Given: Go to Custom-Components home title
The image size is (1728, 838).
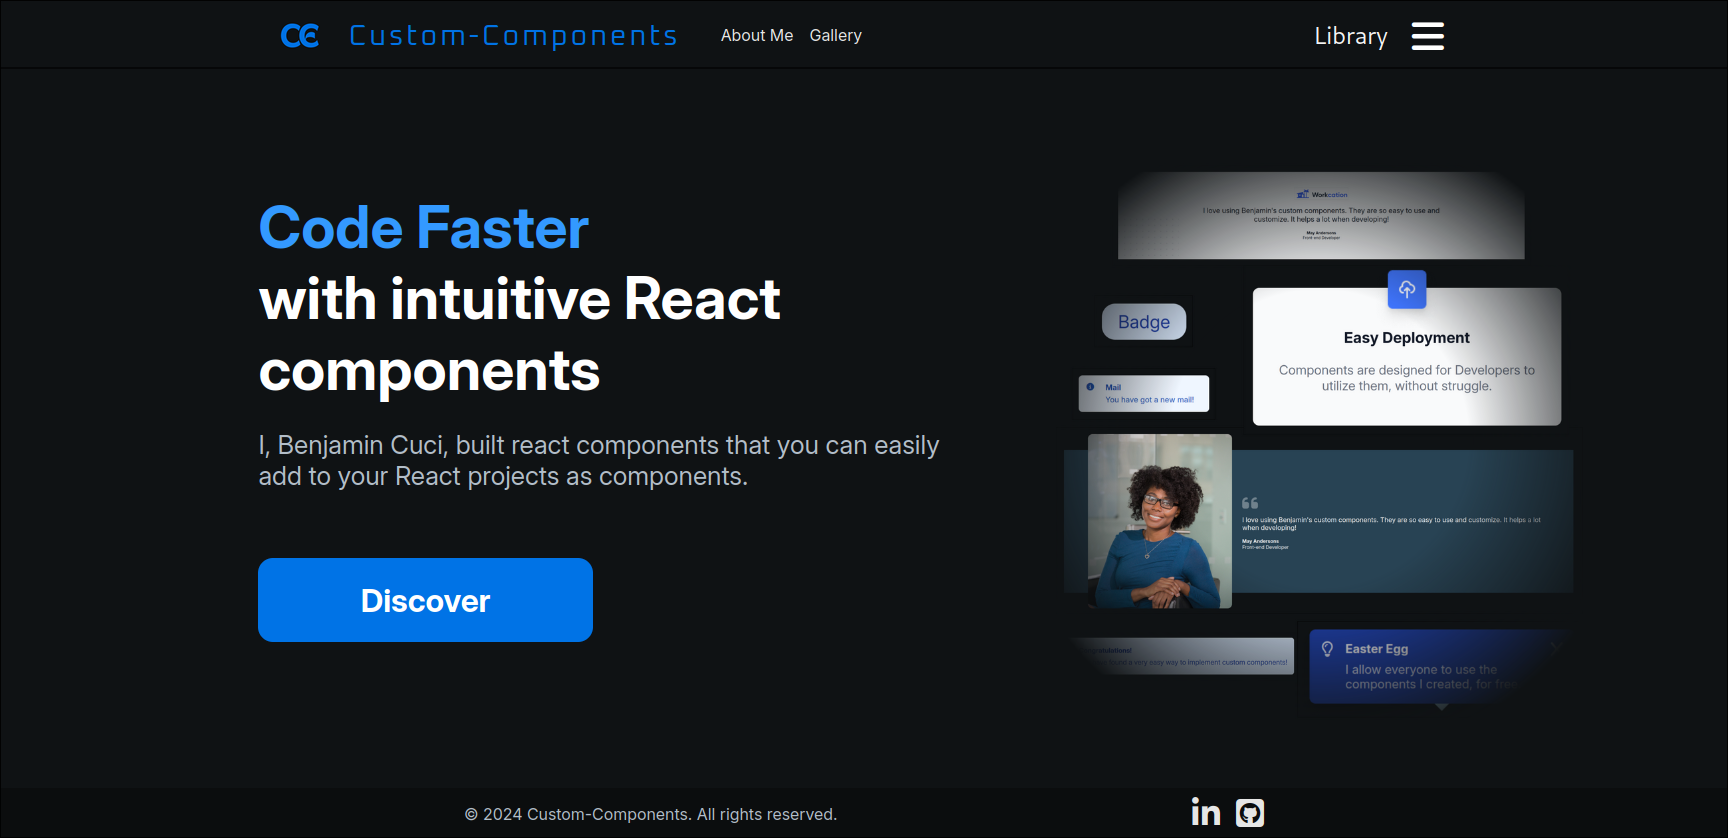Looking at the screenshot, I should coord(513,36).
